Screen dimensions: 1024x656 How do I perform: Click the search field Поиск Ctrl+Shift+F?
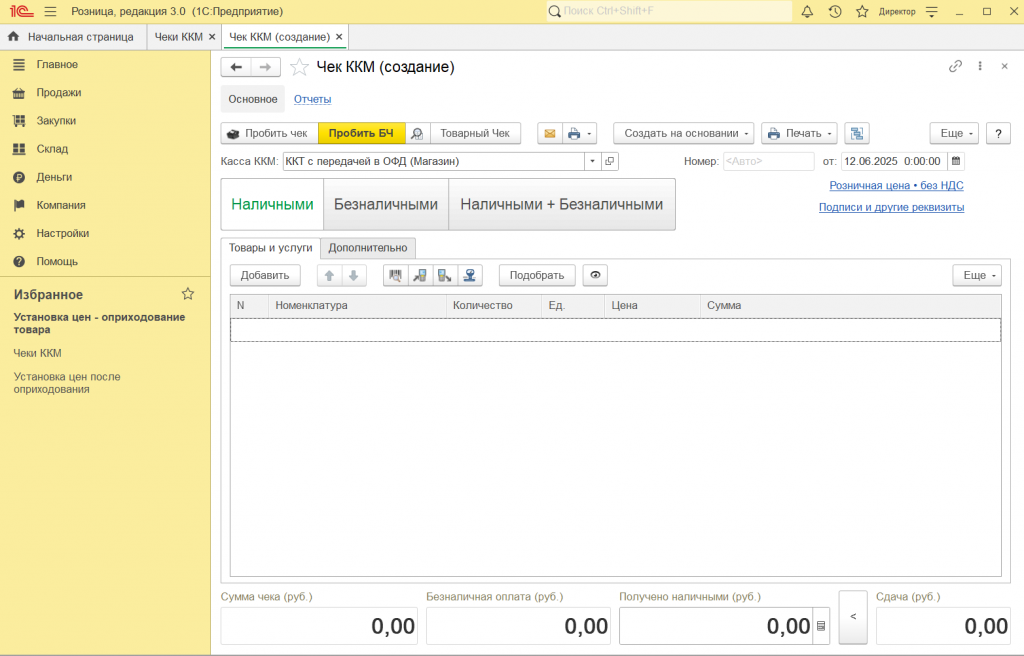click(669, 11)
